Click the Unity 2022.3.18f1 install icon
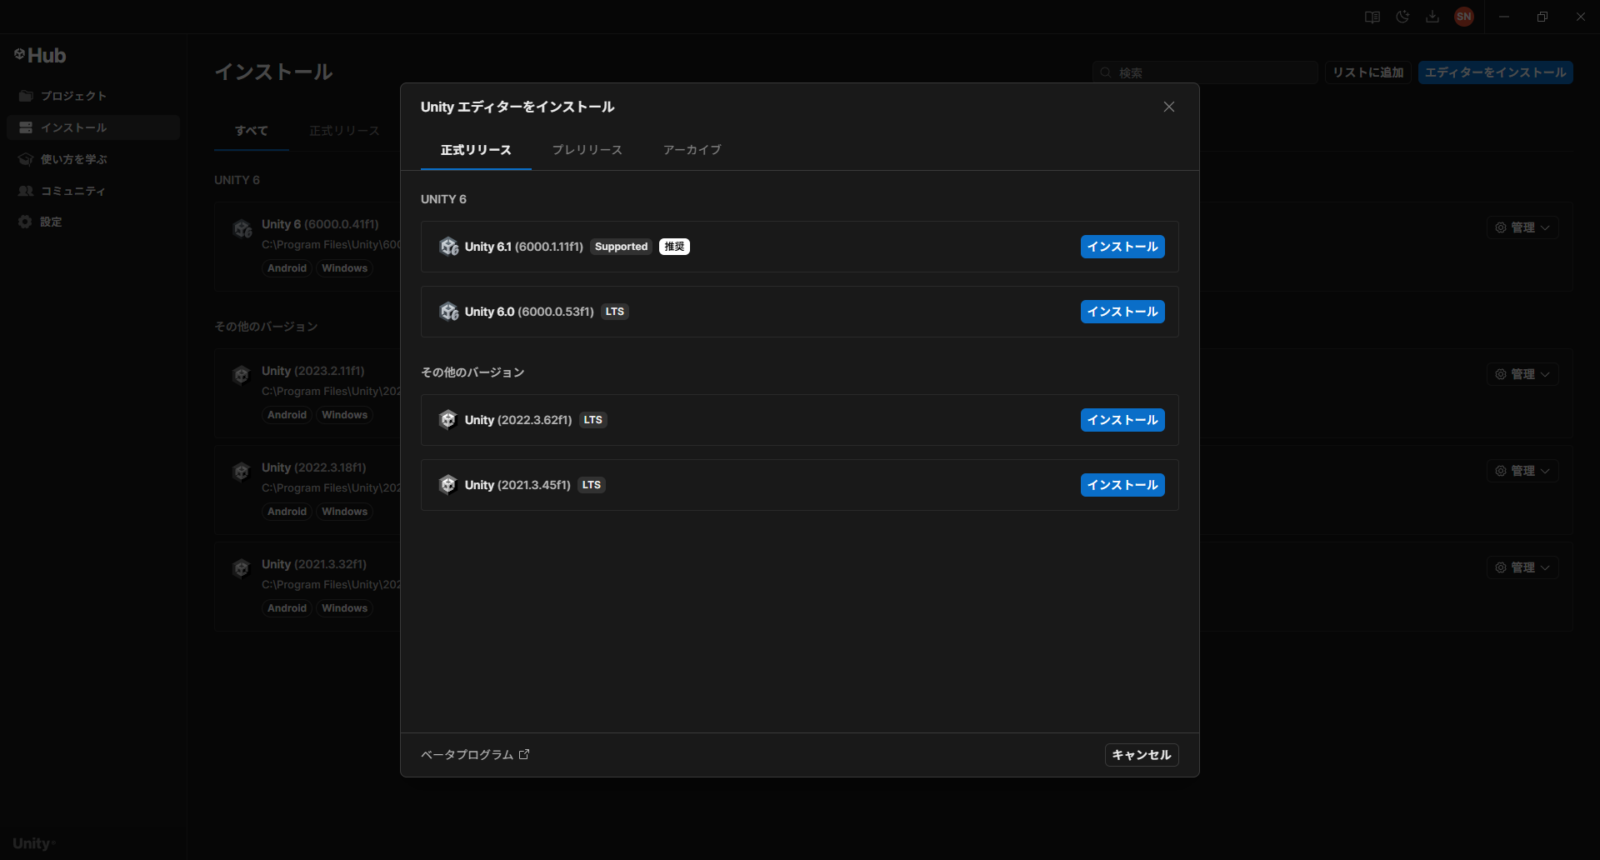The image size is (1600, 860). (x=241, y=472)
